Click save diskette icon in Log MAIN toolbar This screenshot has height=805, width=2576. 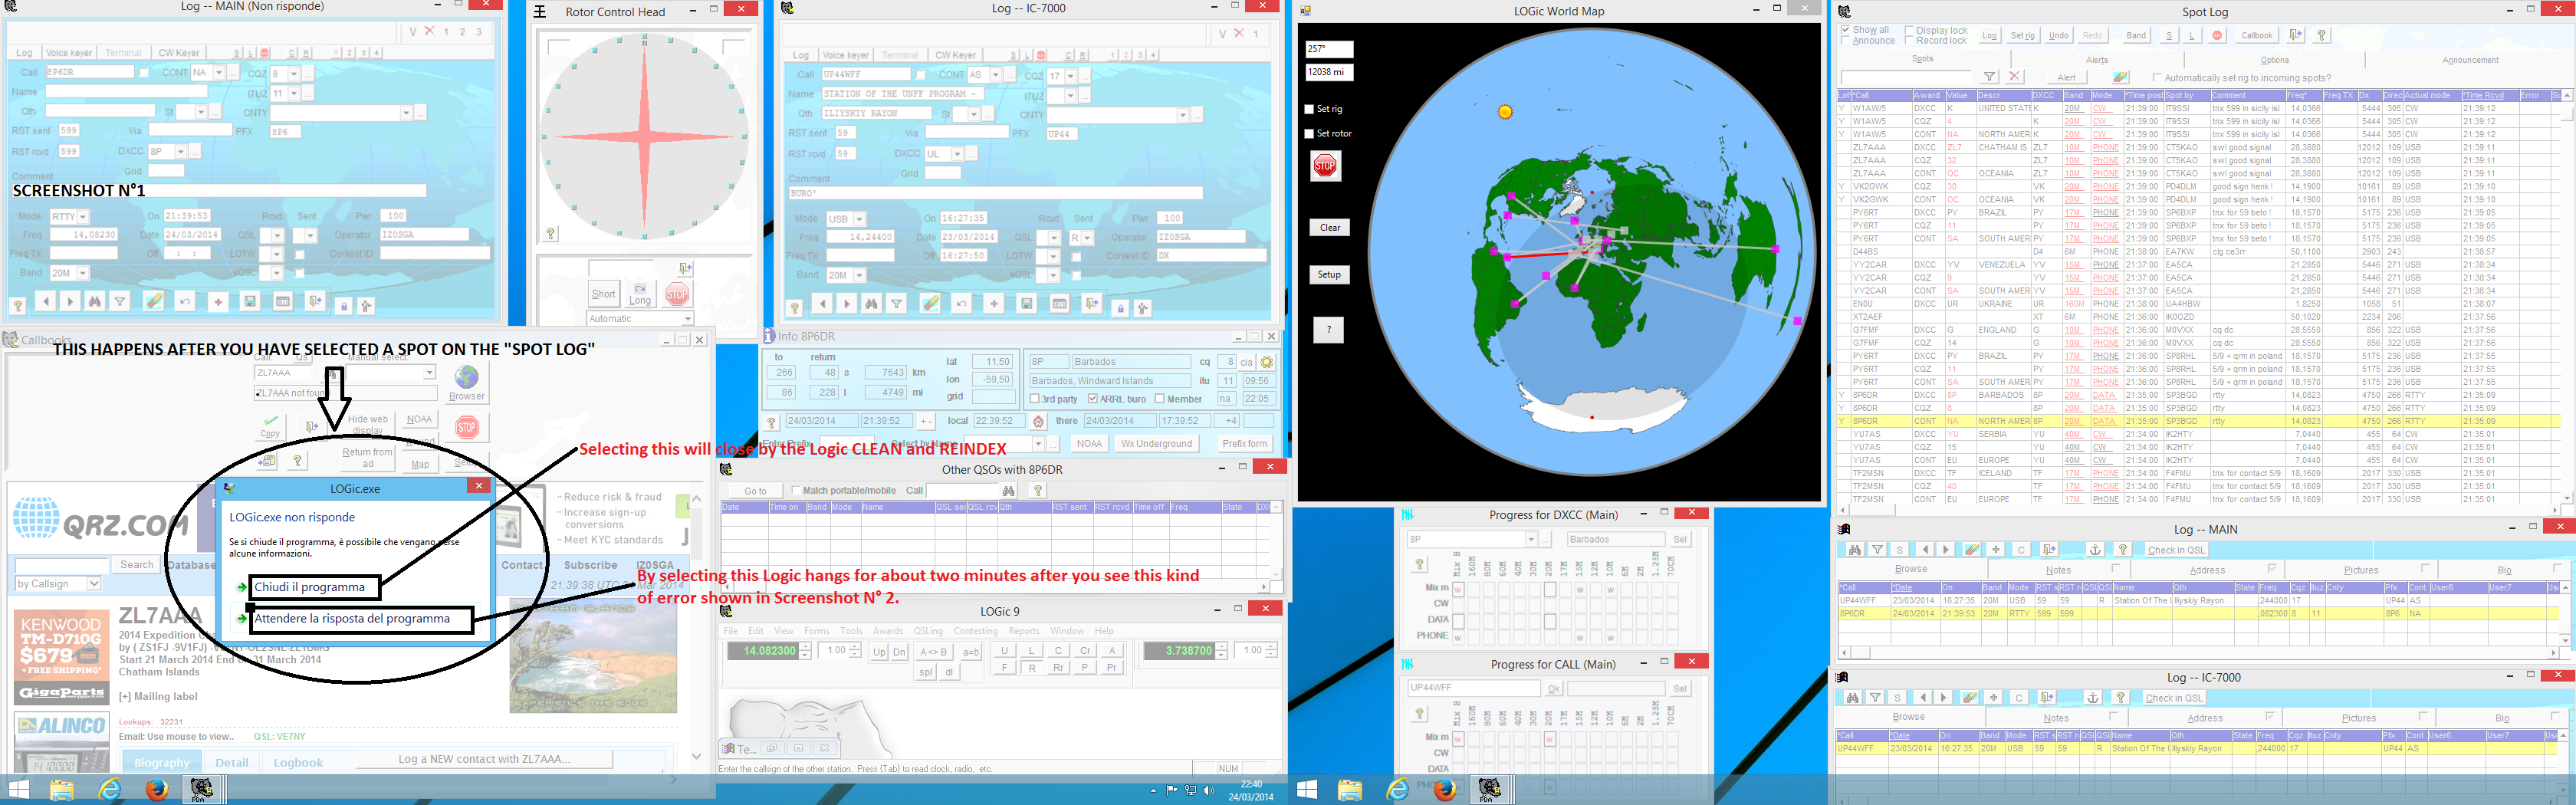(x=250, y=301)
